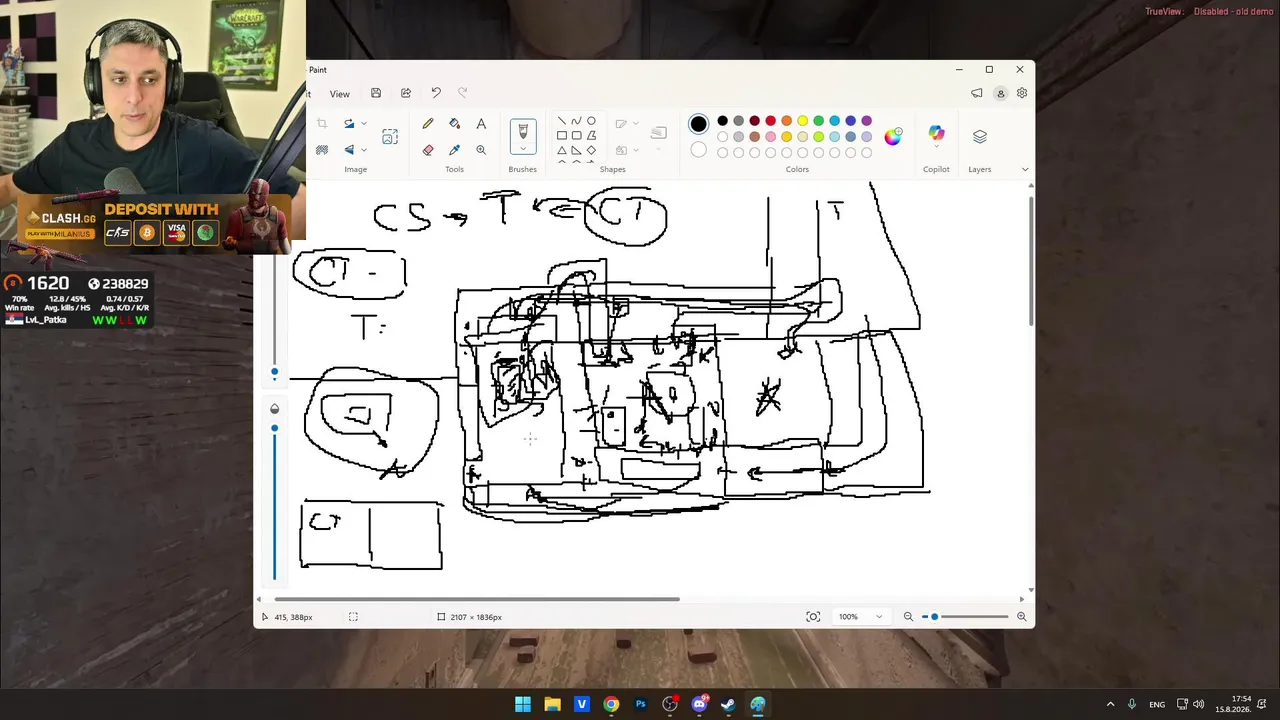
Task: Click the Remove background icon
Action: click(x=322, y=150)
